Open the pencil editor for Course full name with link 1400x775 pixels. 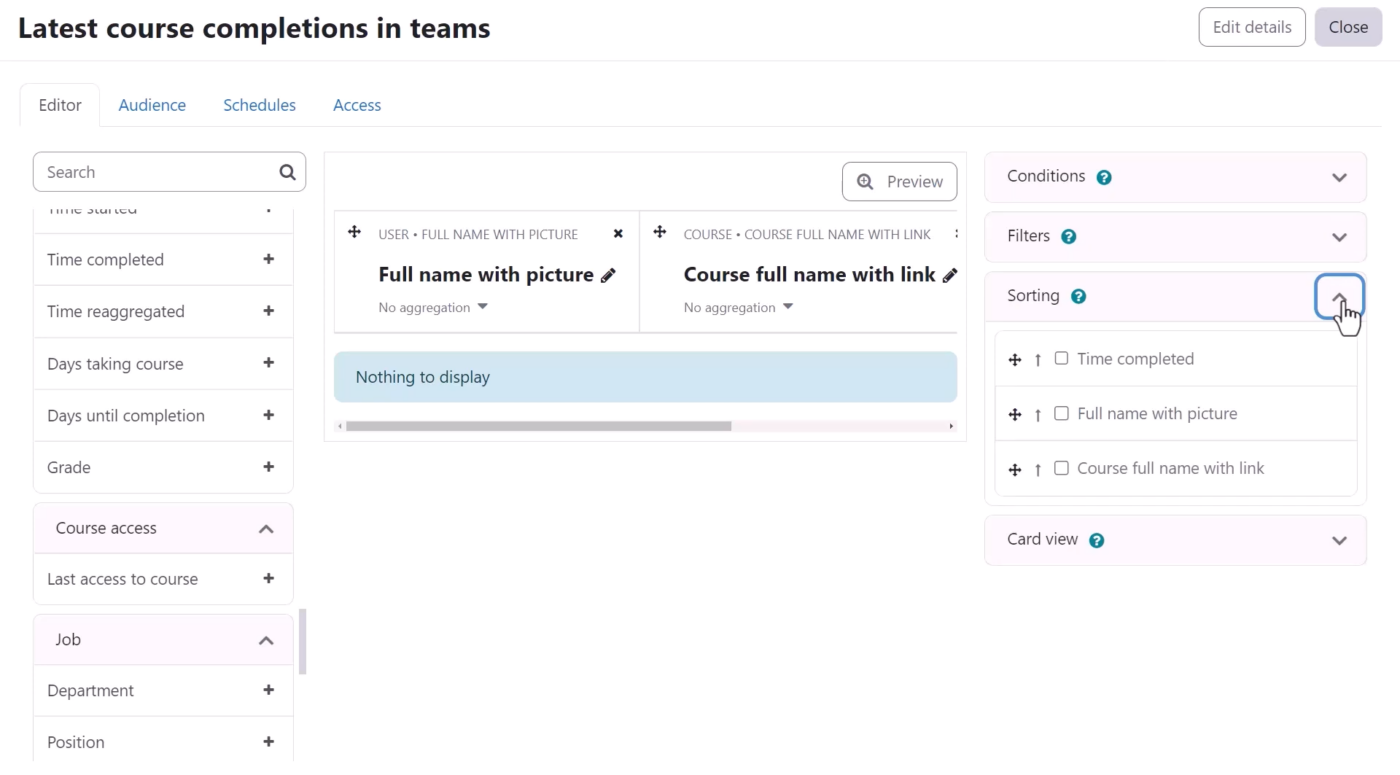[951, 274]
